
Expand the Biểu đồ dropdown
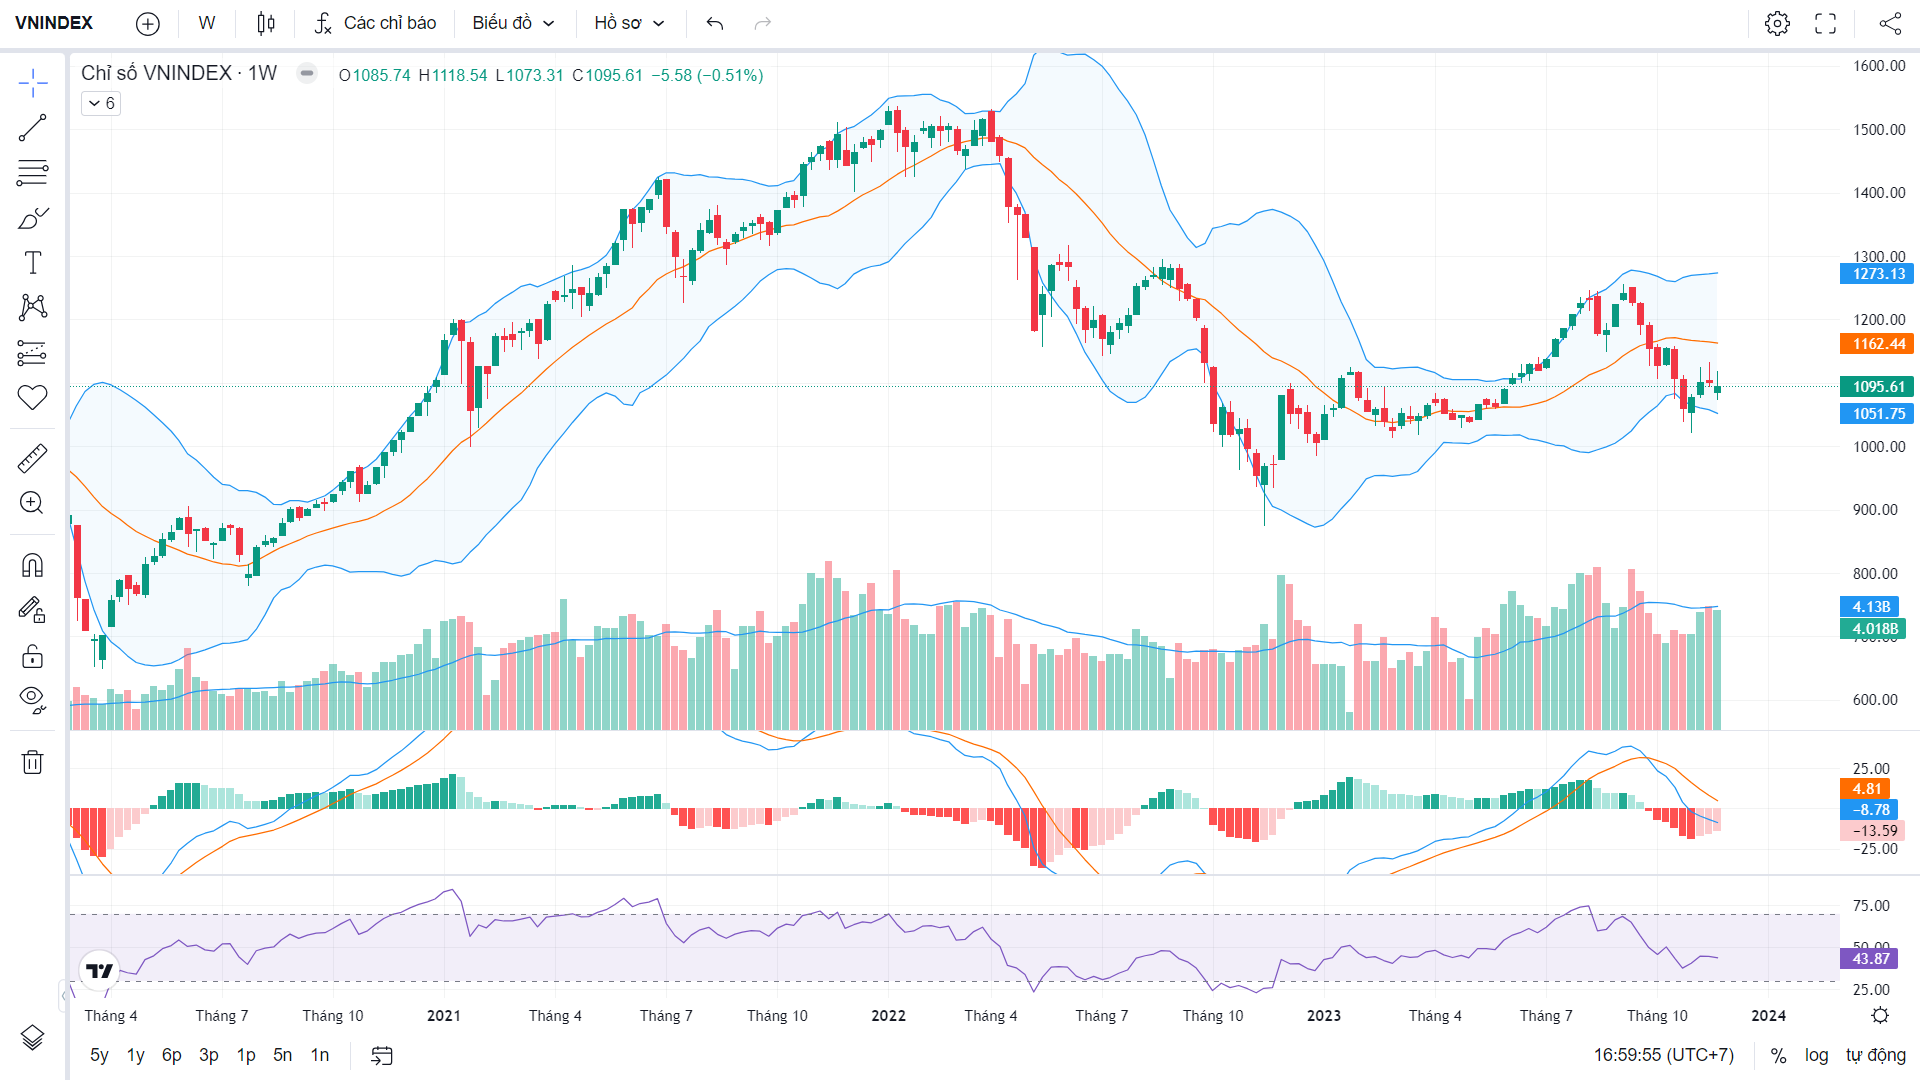coord(513,23)
